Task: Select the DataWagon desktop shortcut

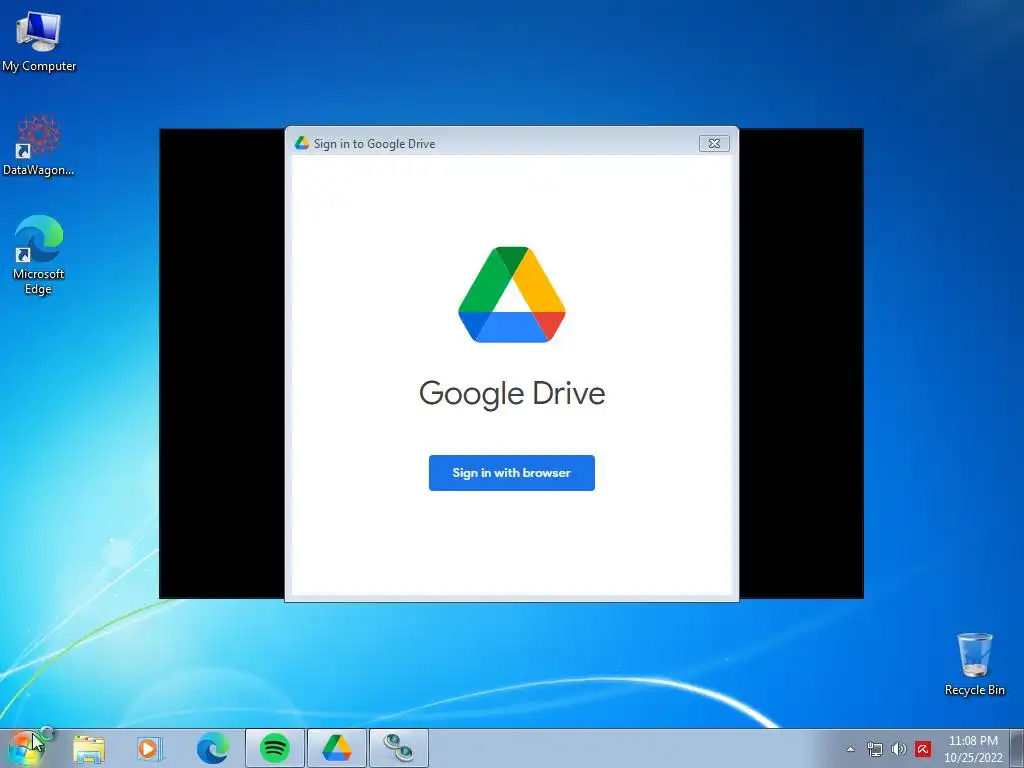Action: click(39, 145)
